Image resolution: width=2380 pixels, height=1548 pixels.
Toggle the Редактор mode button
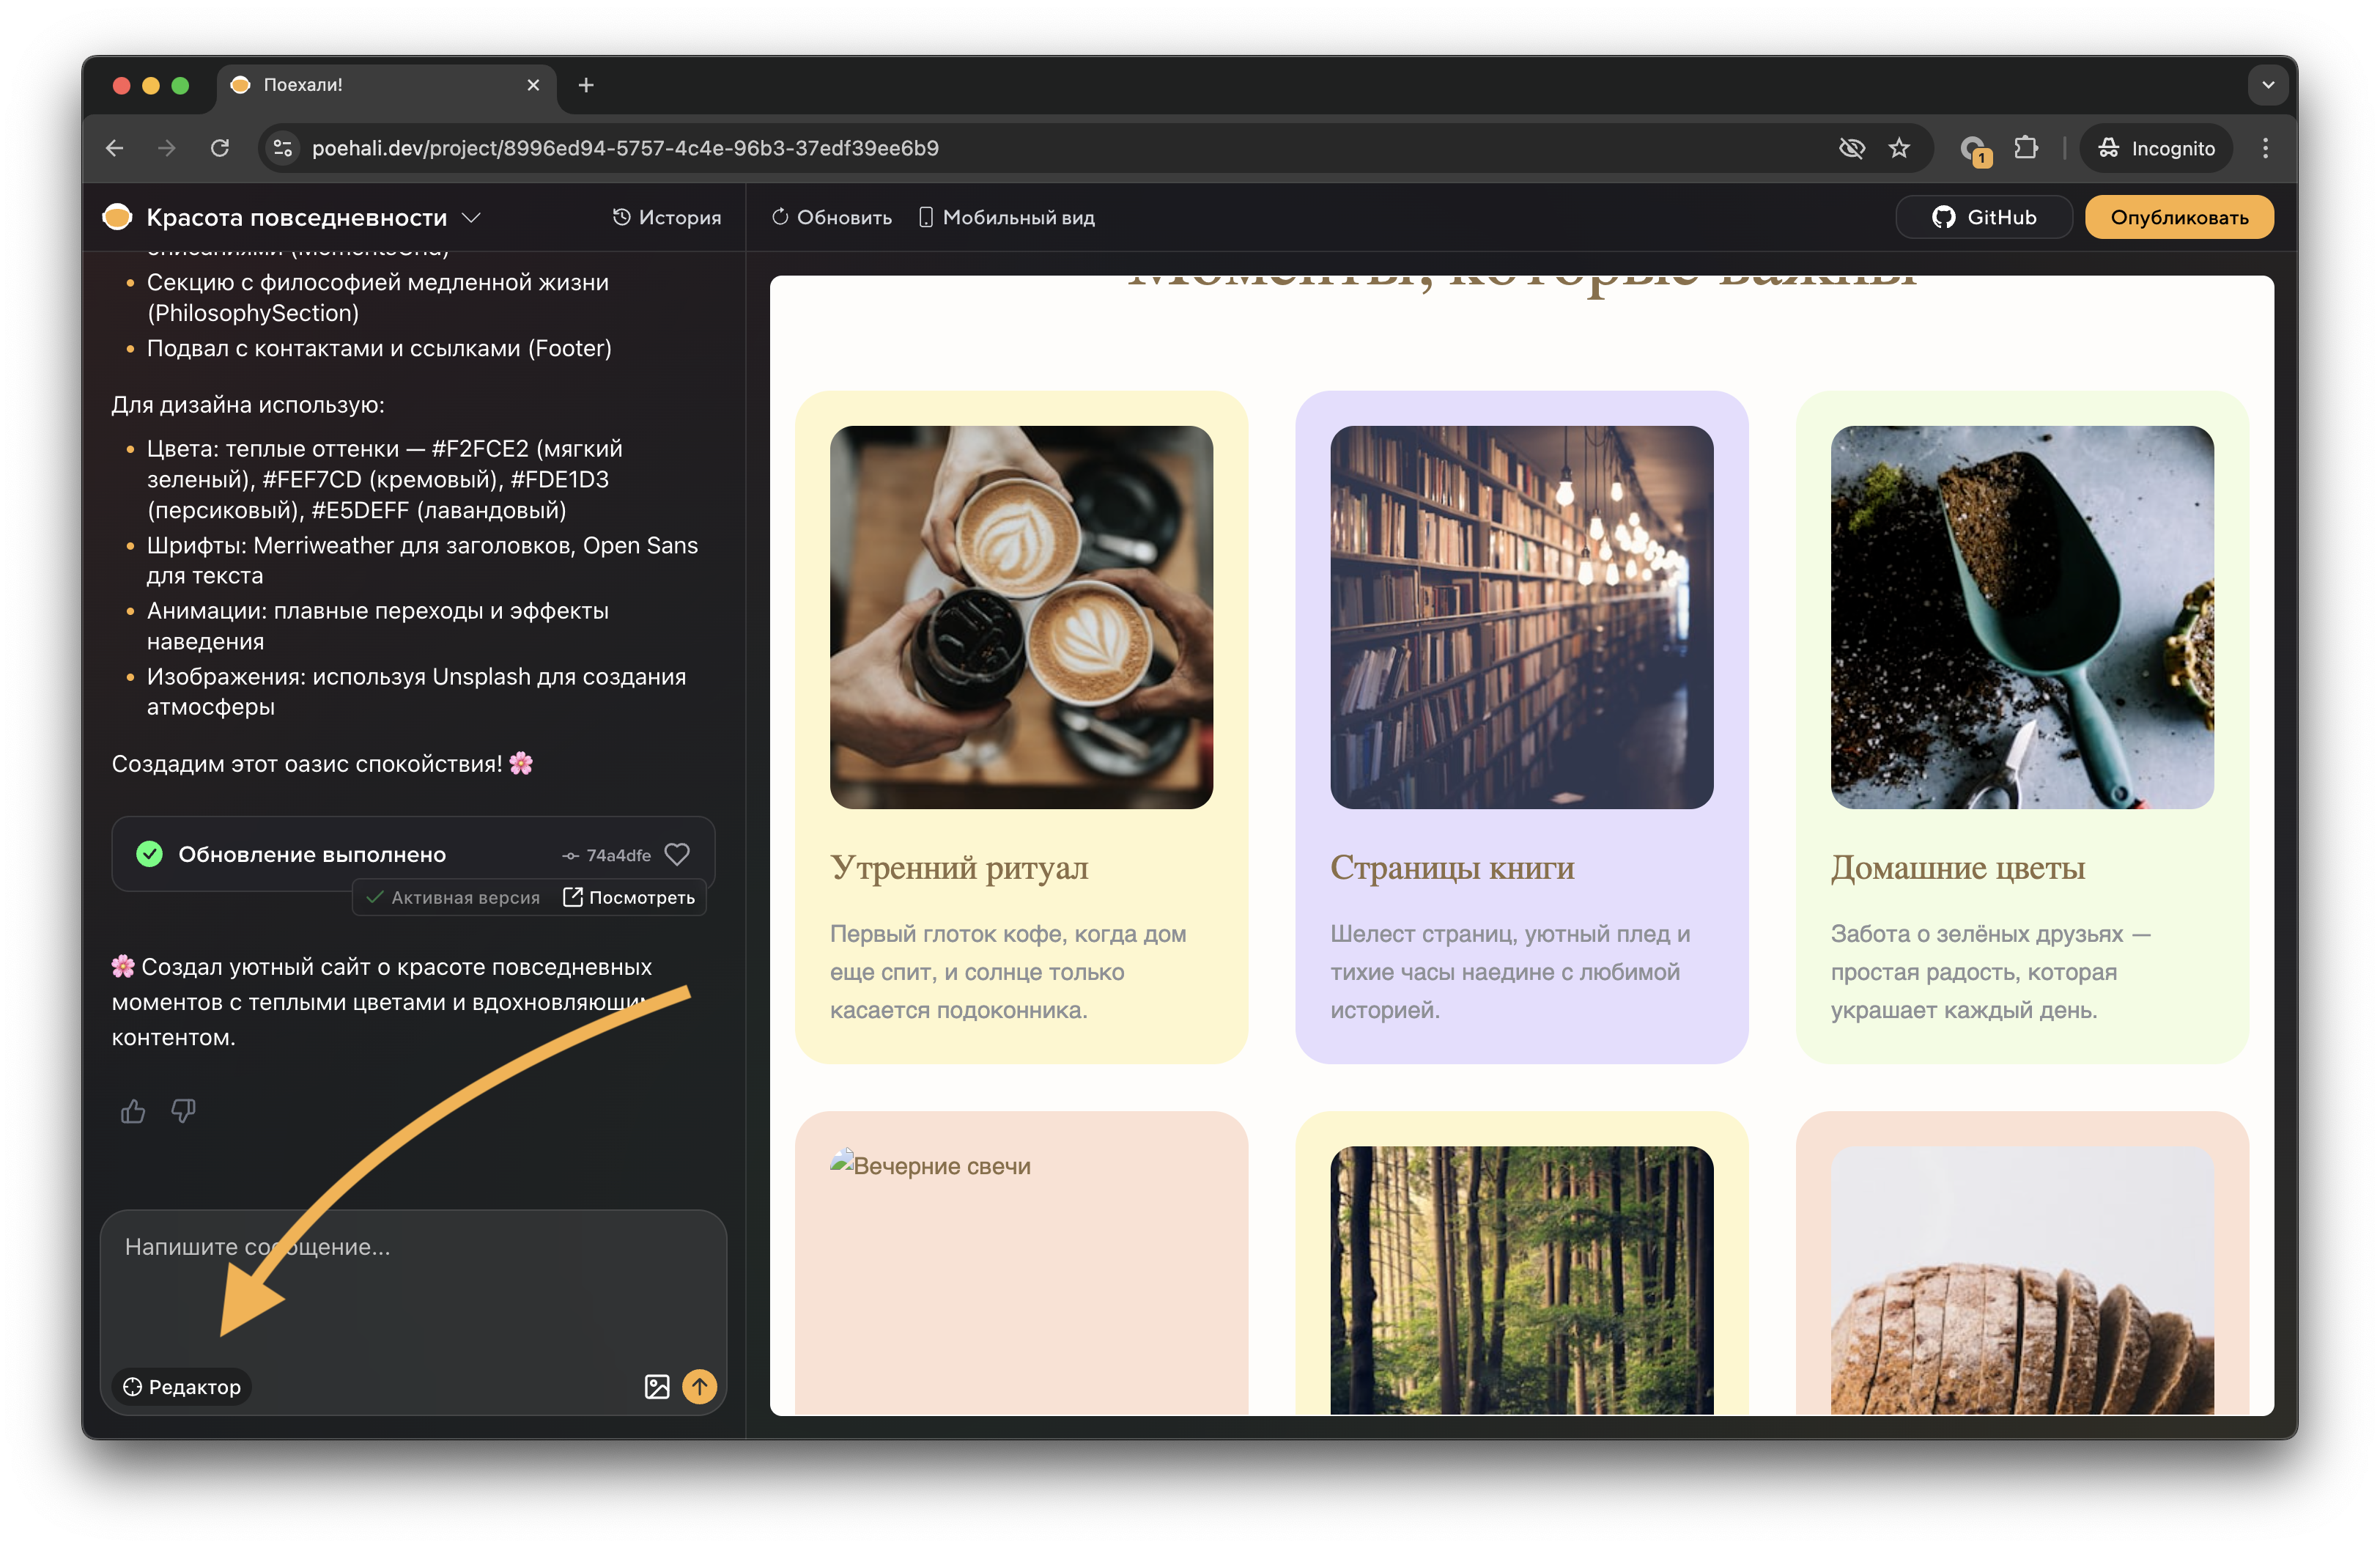[x=182, y=1386]
